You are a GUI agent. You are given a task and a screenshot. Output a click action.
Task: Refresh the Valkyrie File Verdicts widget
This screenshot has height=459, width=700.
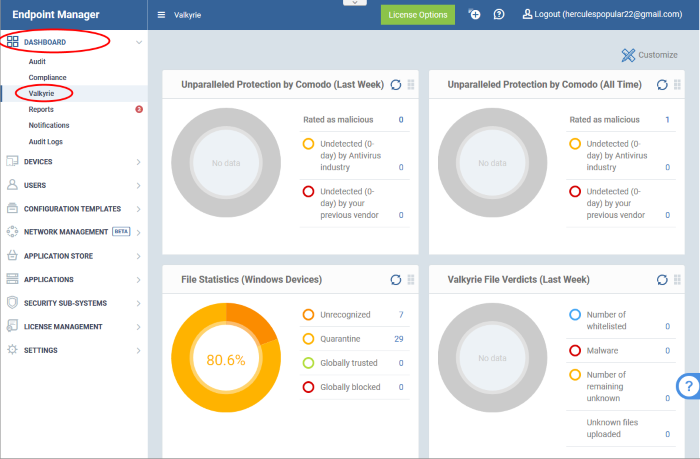point(662,280)
